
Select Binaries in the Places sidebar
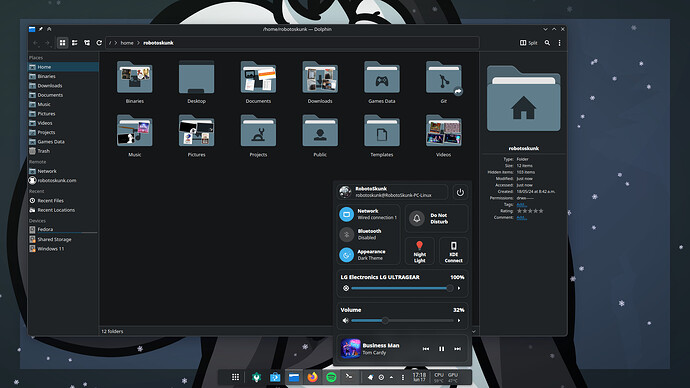[x=63, y=76]
